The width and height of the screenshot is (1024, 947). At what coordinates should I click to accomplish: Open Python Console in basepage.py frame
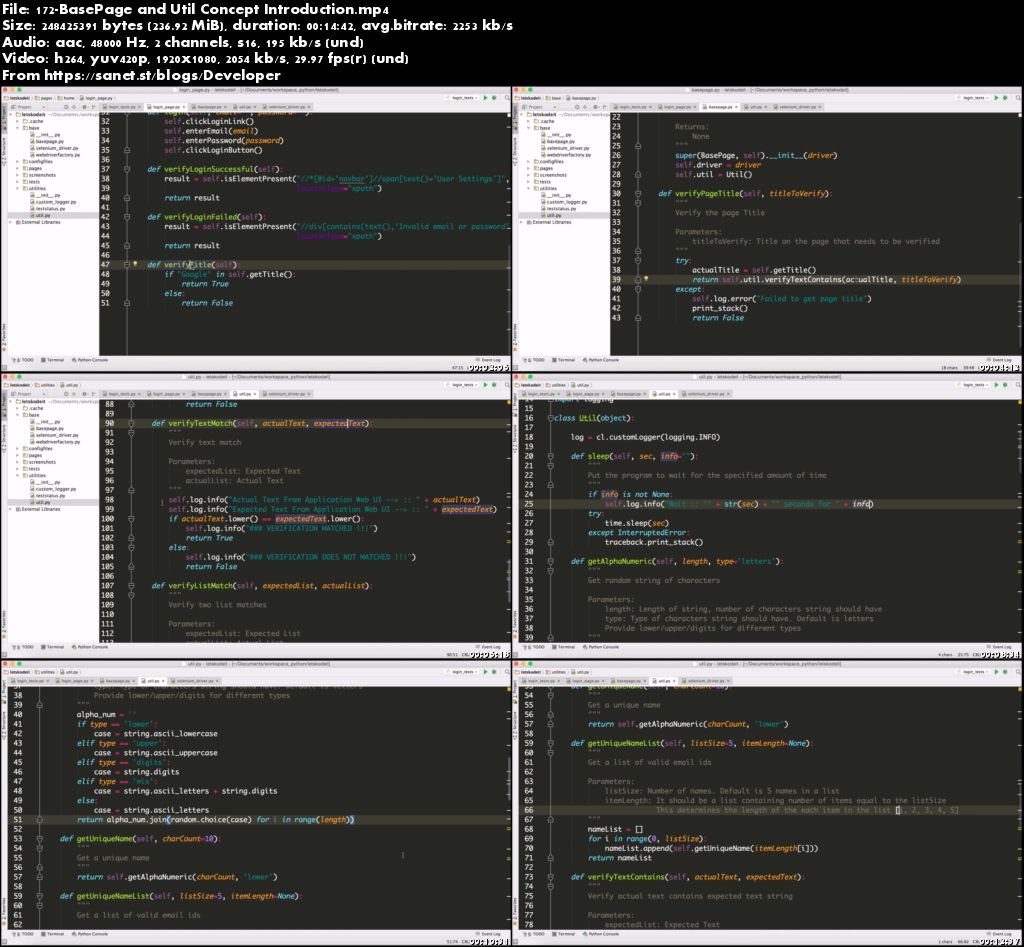point(601,360)
